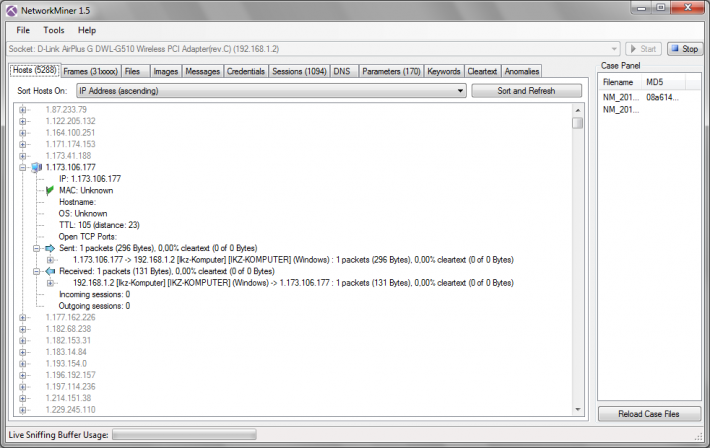This screenshot has height=448, width=710.
Task: Select the 'OS: Unknown' row
Action: click(83, 214)
